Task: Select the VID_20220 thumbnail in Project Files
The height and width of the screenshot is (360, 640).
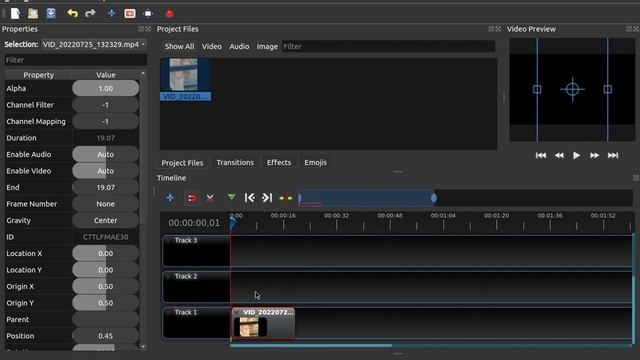Action: (185, 79)
